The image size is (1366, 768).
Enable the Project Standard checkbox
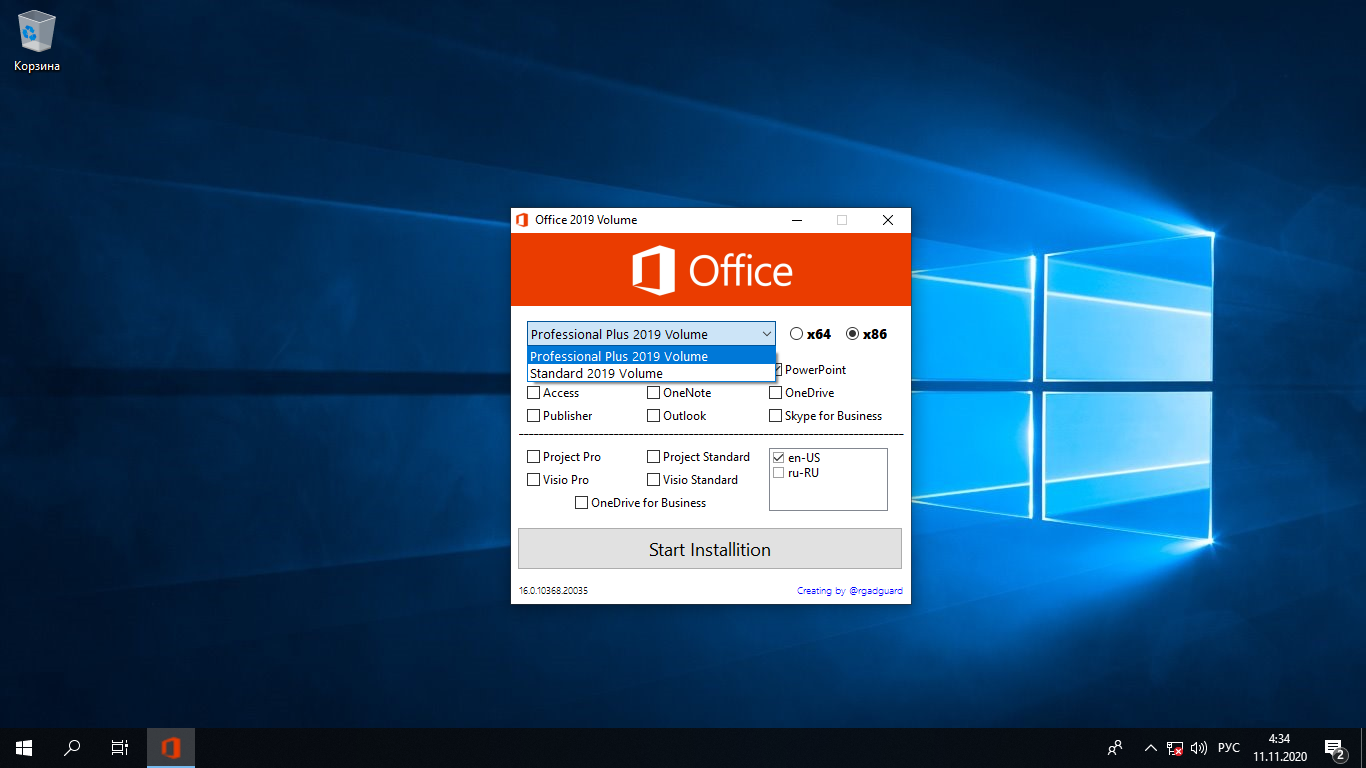tap(653, 457)
